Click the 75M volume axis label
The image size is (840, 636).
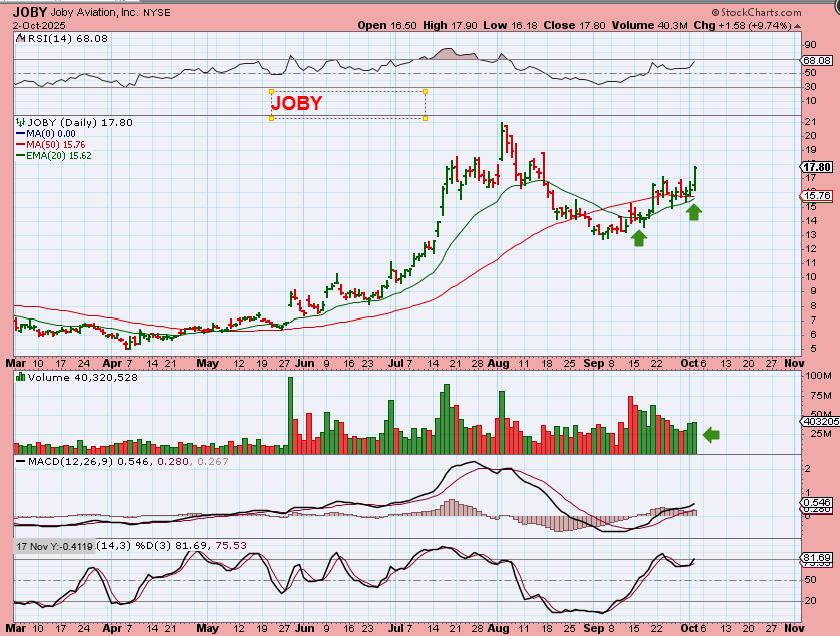822,396
